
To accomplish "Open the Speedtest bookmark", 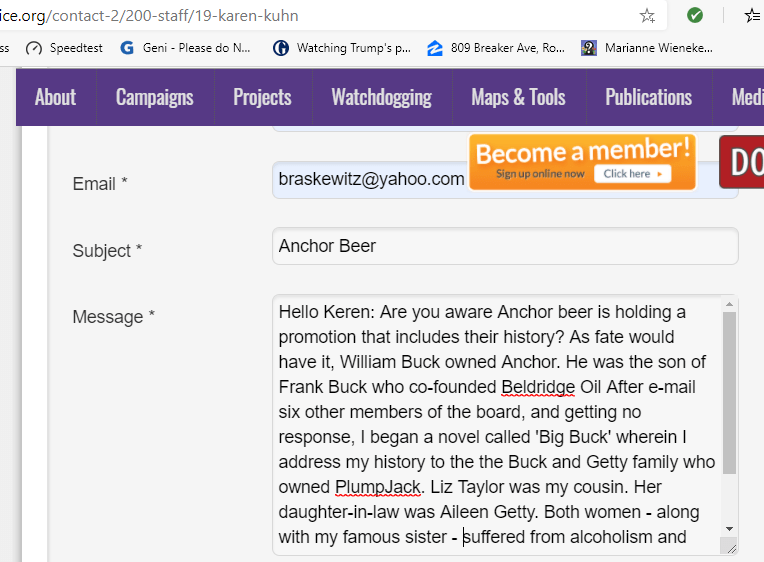I will click(x=64, y=48).
